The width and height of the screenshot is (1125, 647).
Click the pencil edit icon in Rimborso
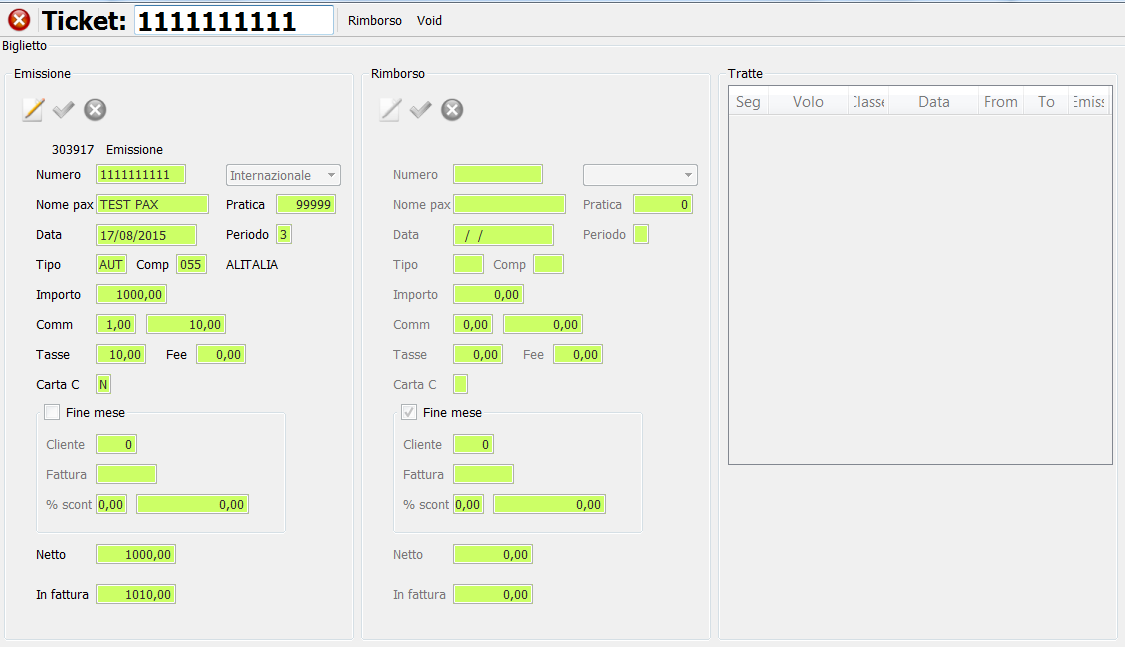tap(390, 110)
